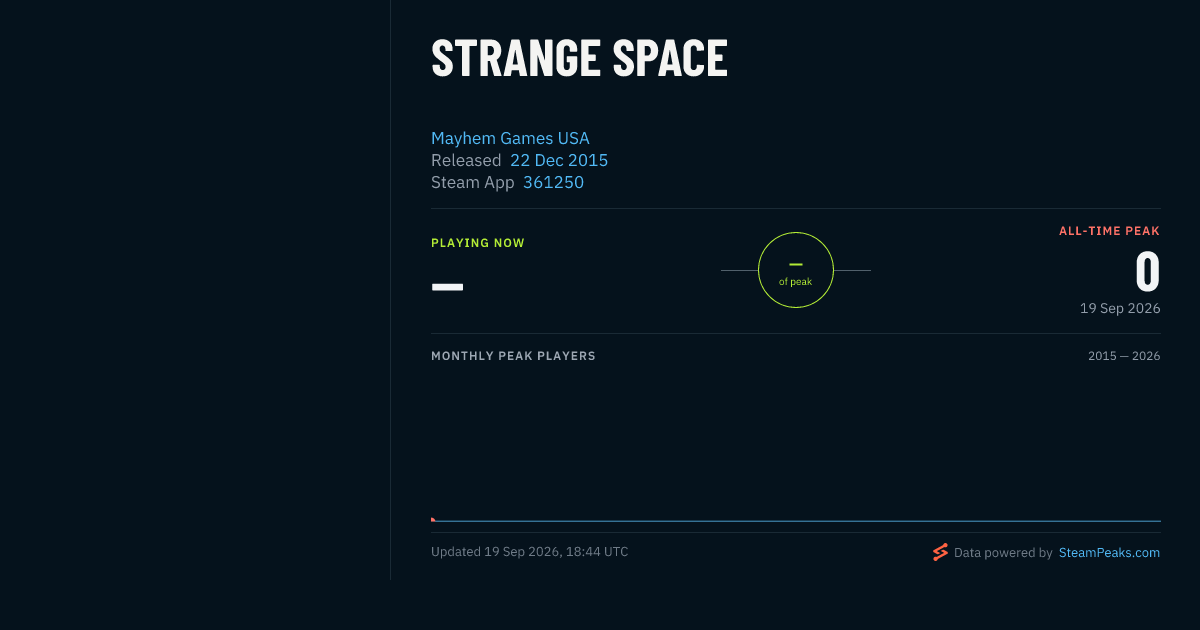Click the SteamPeaks logo icon
Screen dimensions: 1200x630
(940, 552)
